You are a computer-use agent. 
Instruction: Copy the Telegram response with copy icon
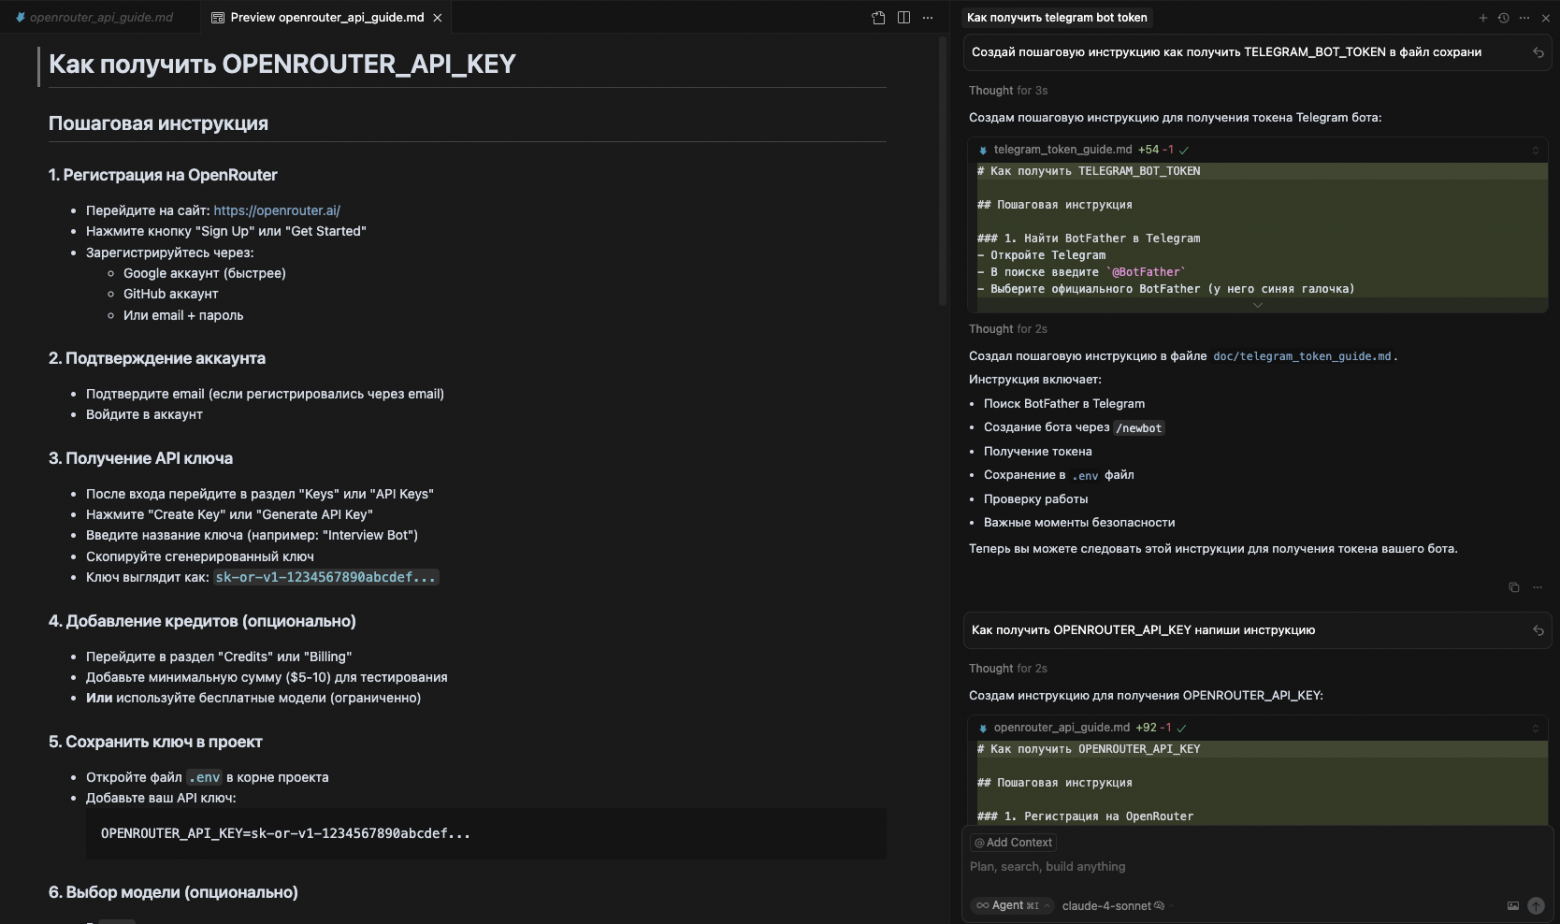coord(1514,587)
